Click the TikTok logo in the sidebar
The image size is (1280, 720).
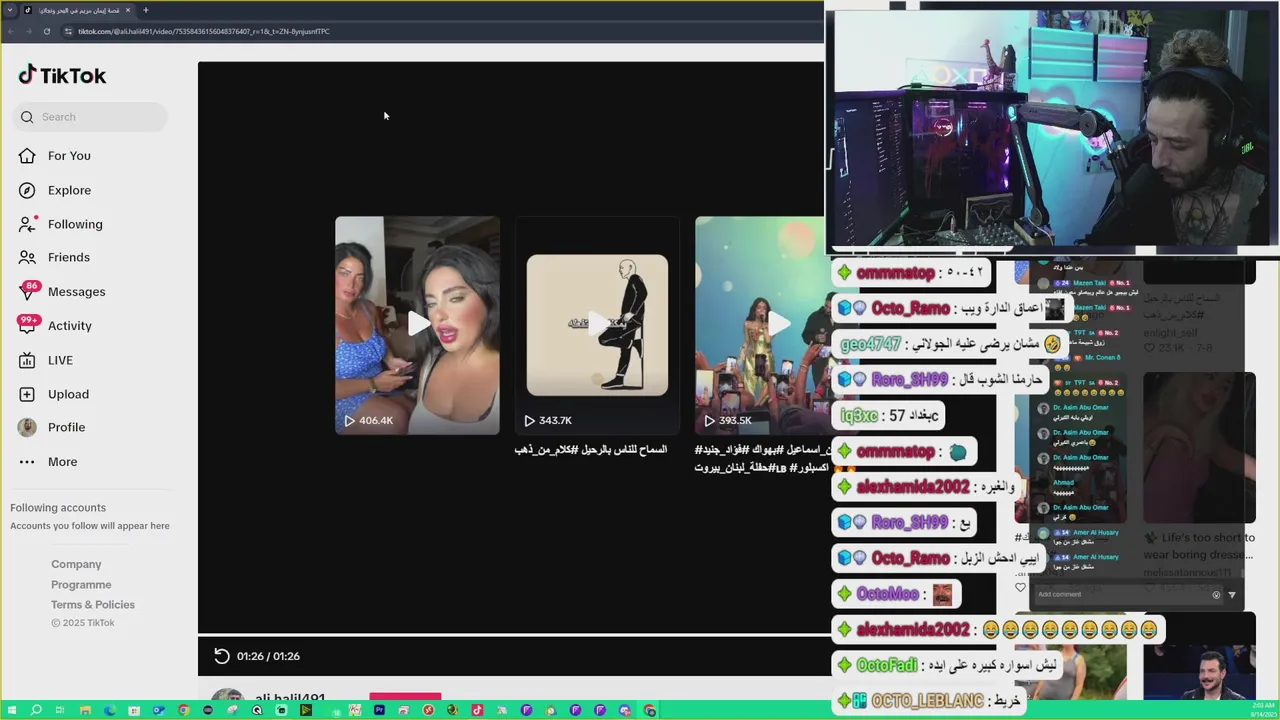pos(62,75)
